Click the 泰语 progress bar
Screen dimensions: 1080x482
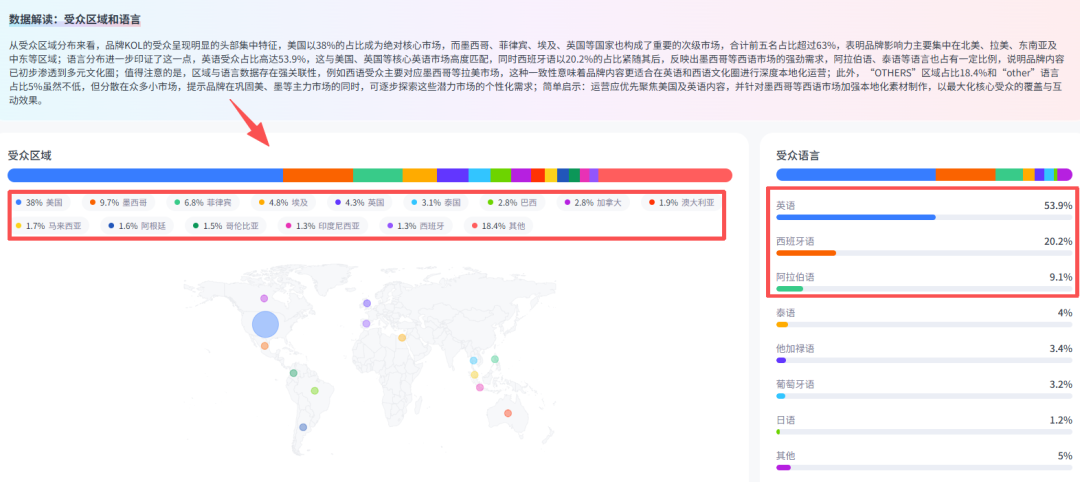(924, 324)
